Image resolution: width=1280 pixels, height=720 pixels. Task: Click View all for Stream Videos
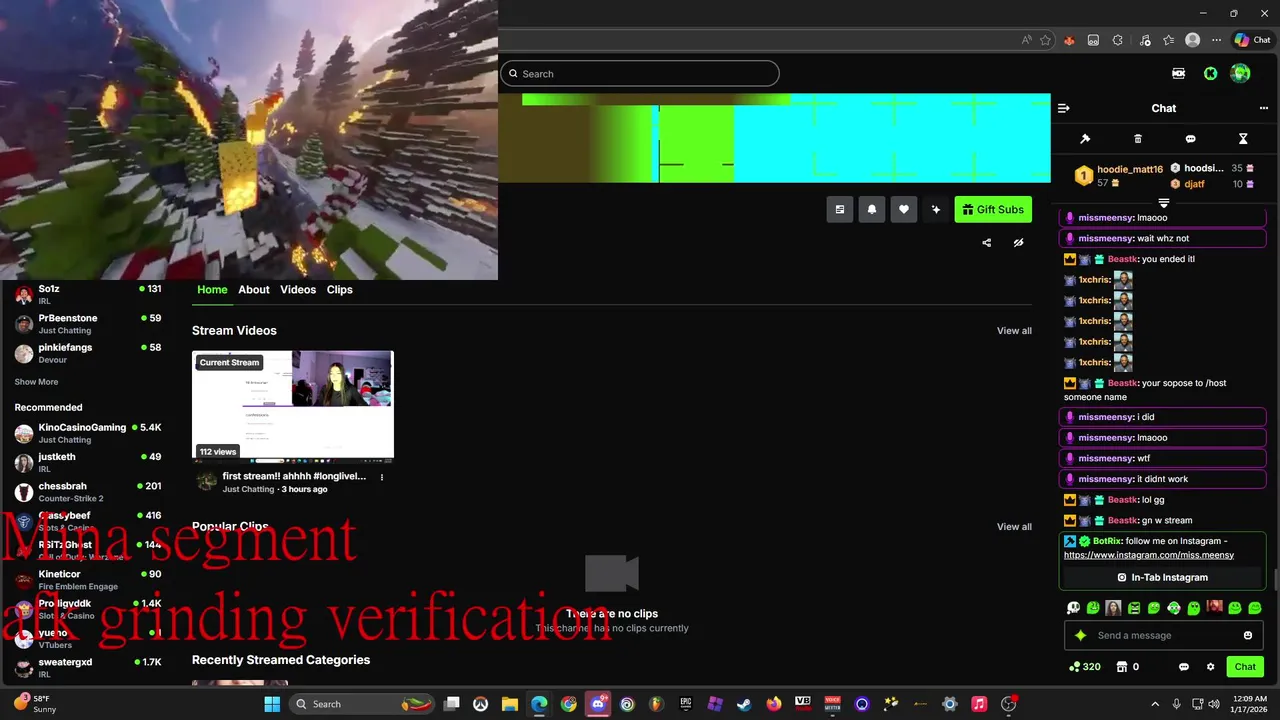point(1014,331)
